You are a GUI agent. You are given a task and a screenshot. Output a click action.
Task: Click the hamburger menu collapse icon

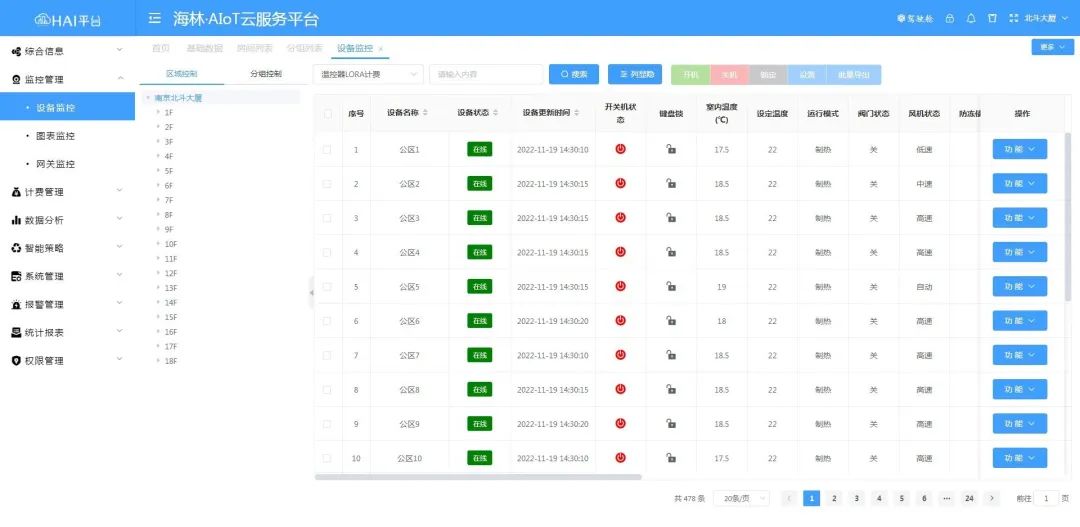point(154,18)
